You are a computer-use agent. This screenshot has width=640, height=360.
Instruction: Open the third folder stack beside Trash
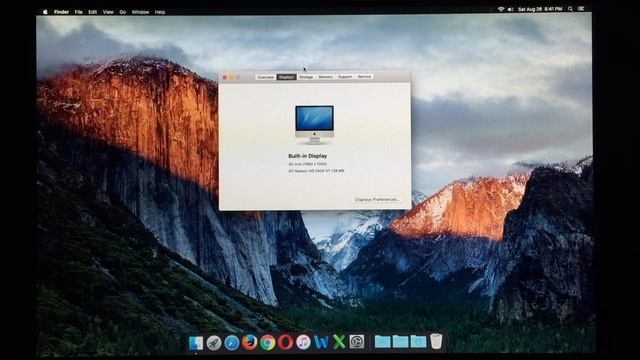click(x=418, y=342)
